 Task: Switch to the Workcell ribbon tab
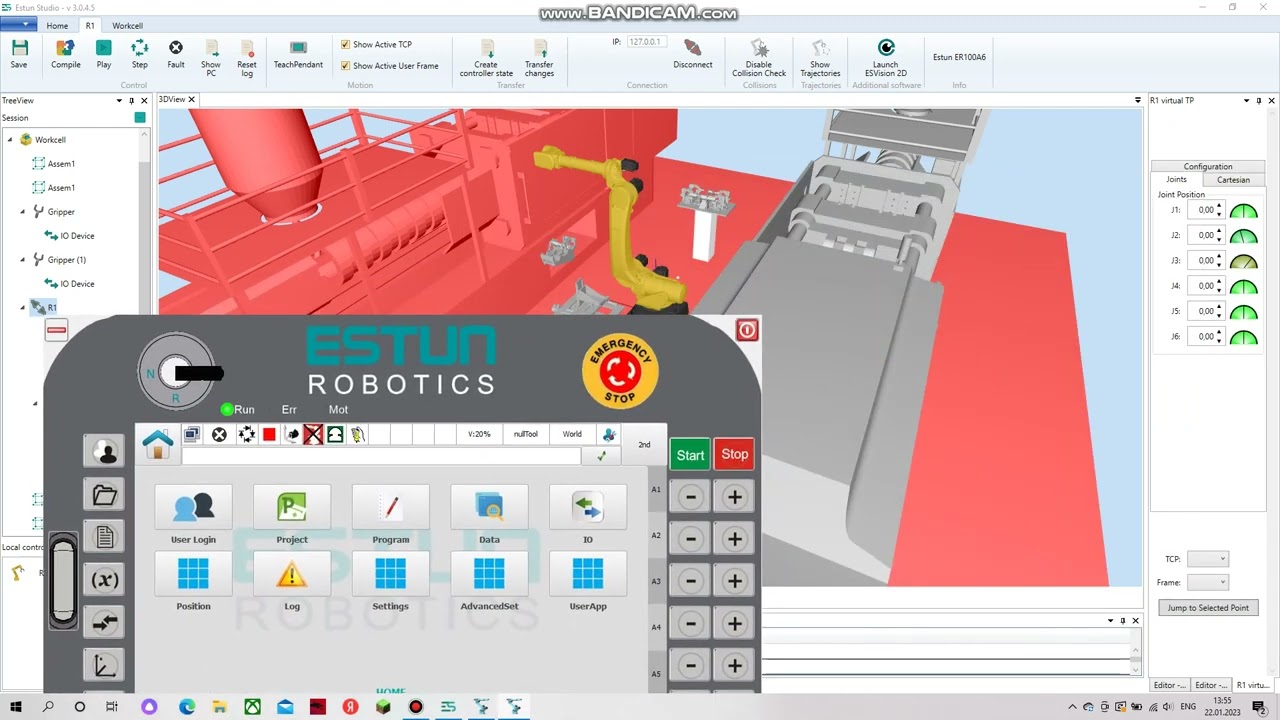(127, 25)
